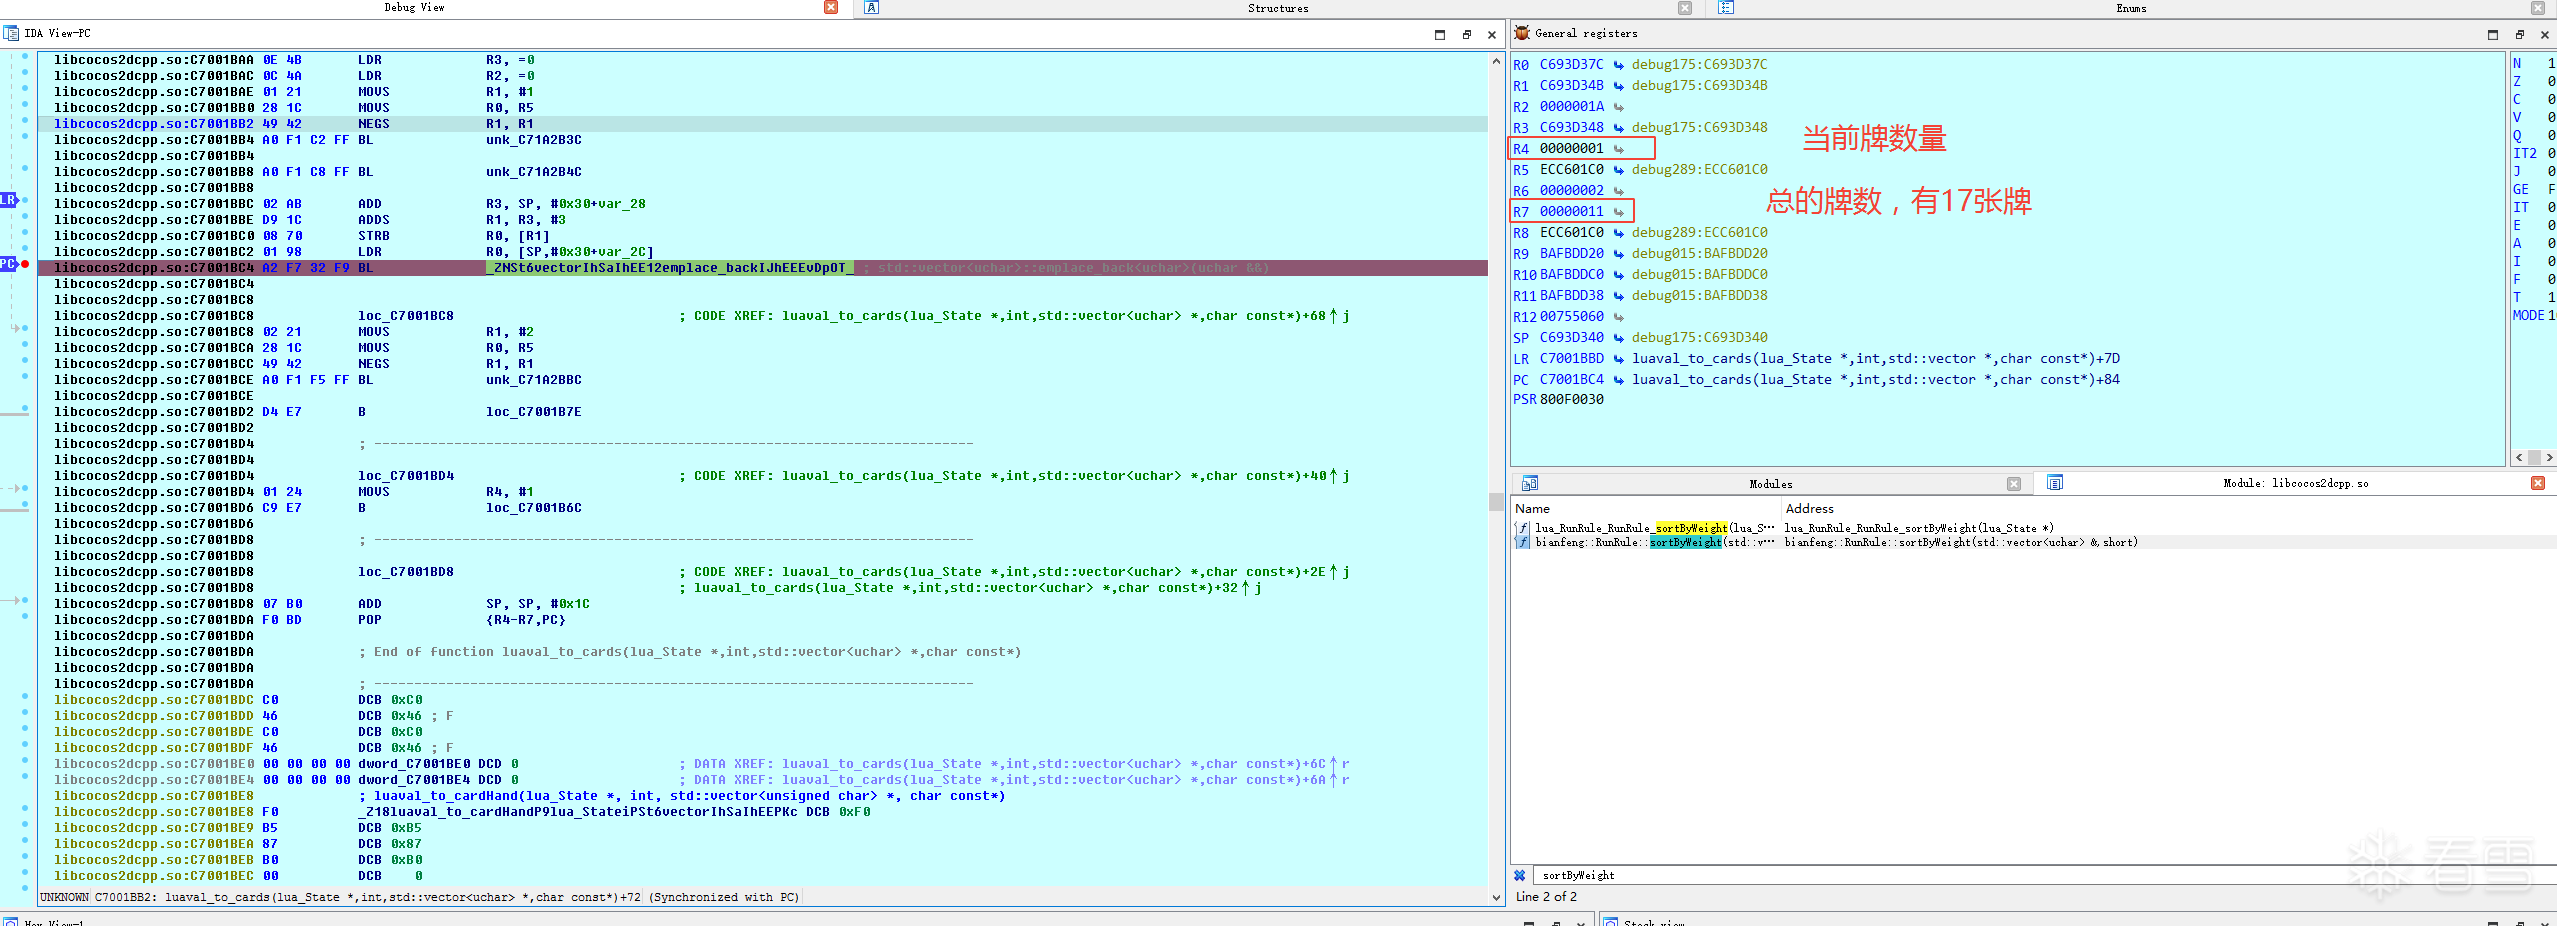Click the R2 register value 0000001A

(x=1571, y=107)
